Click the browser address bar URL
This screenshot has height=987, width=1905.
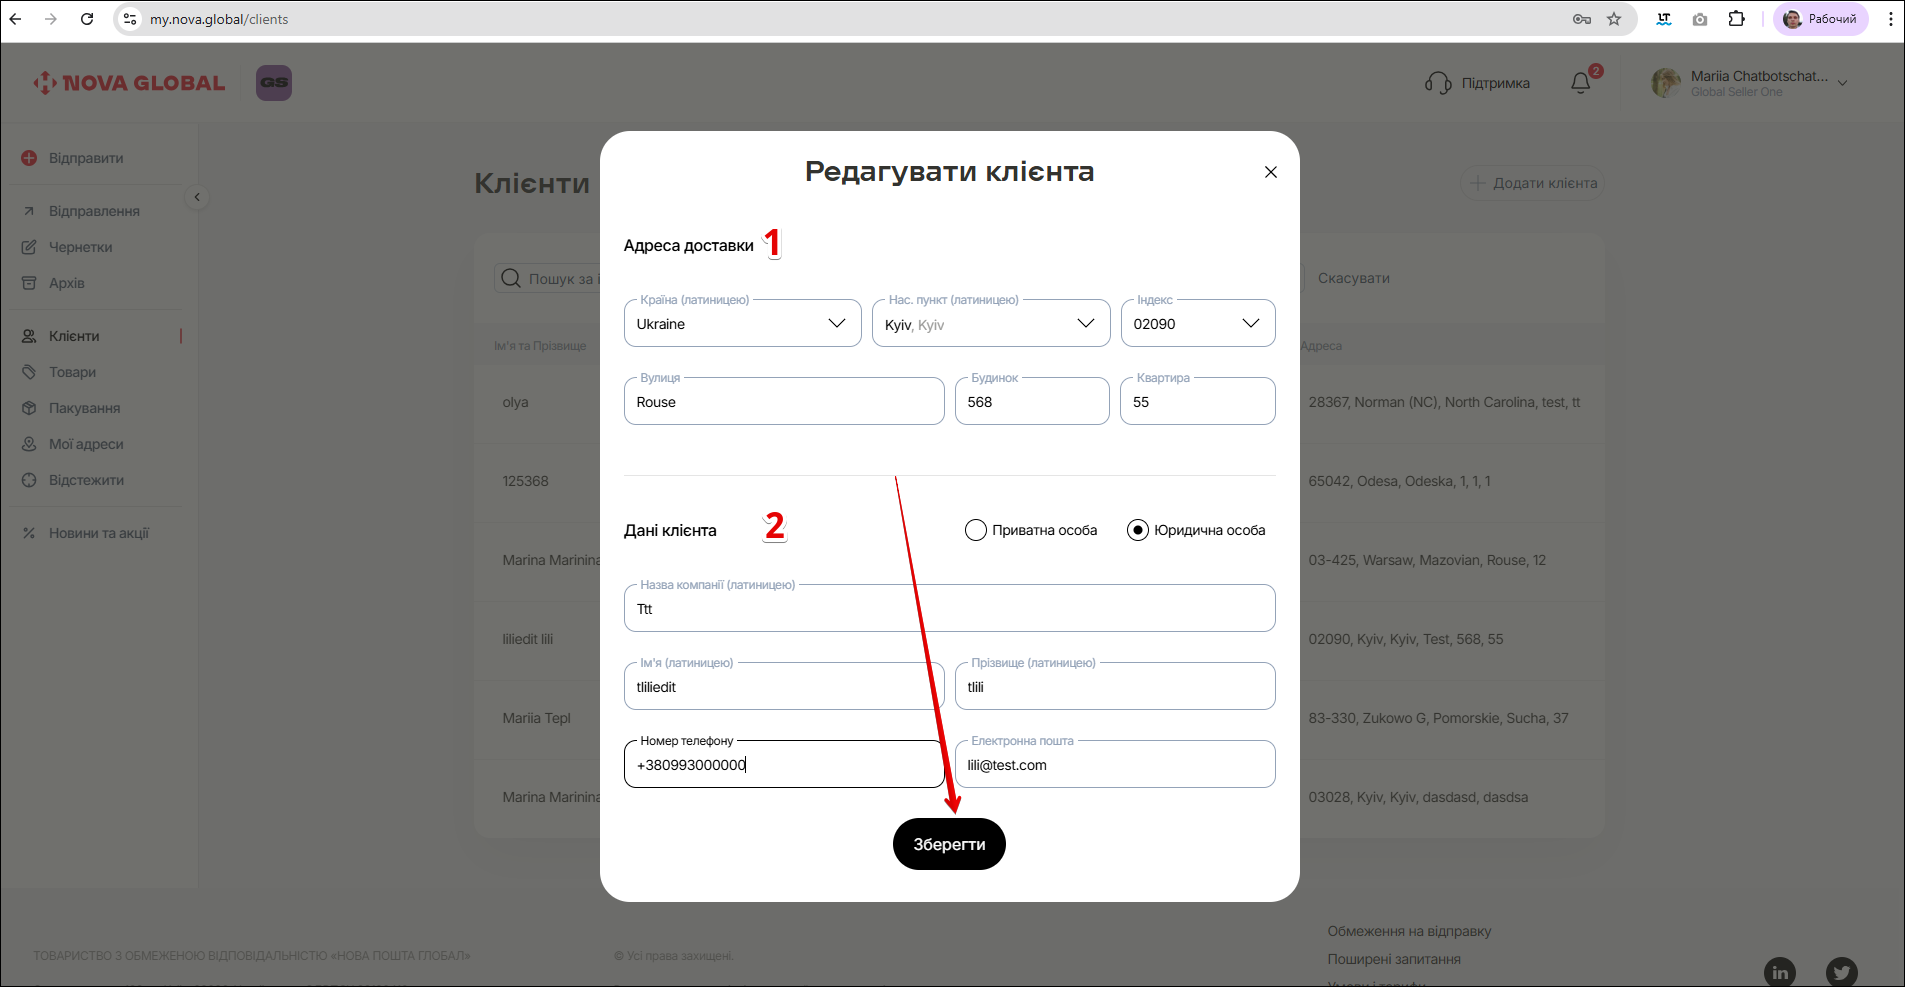coord(219,19)
